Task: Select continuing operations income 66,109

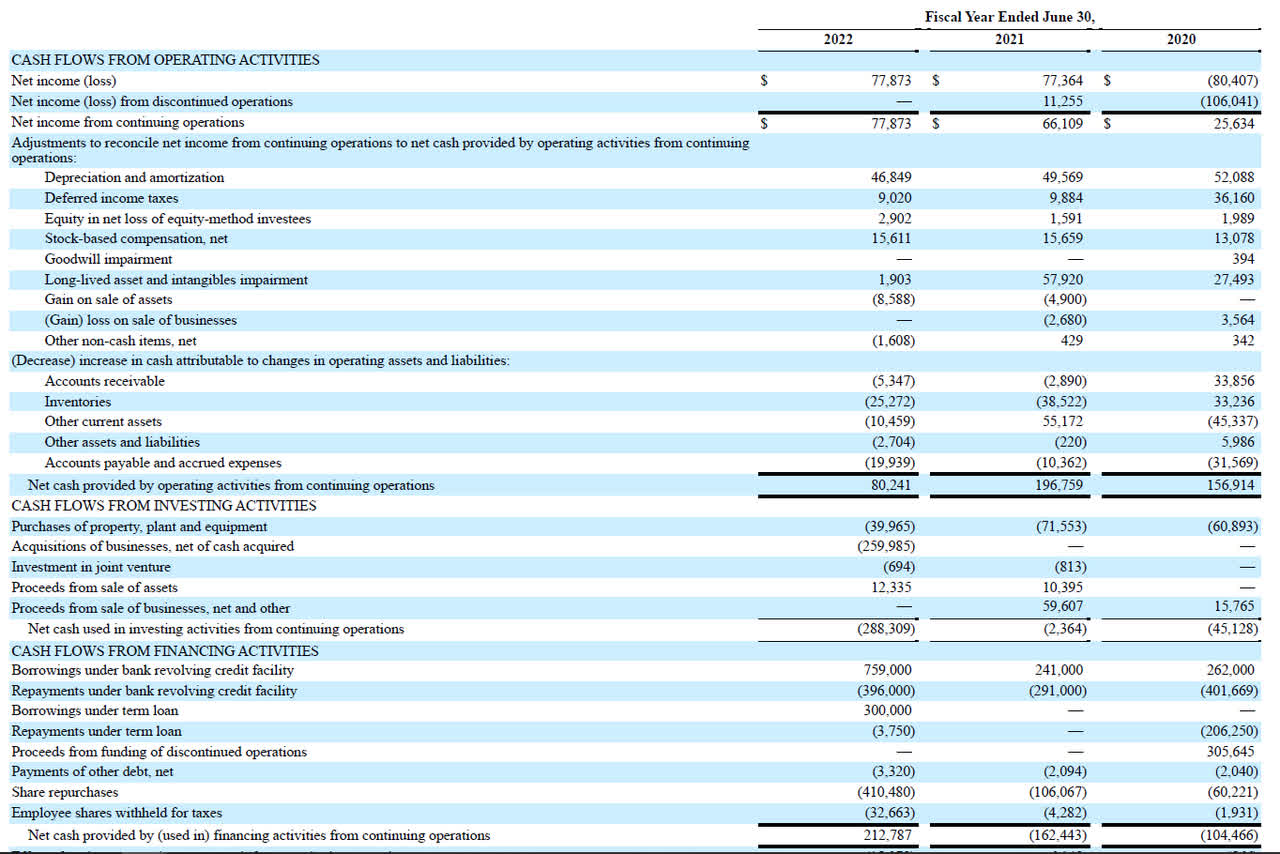Action: click(1062, 122)
